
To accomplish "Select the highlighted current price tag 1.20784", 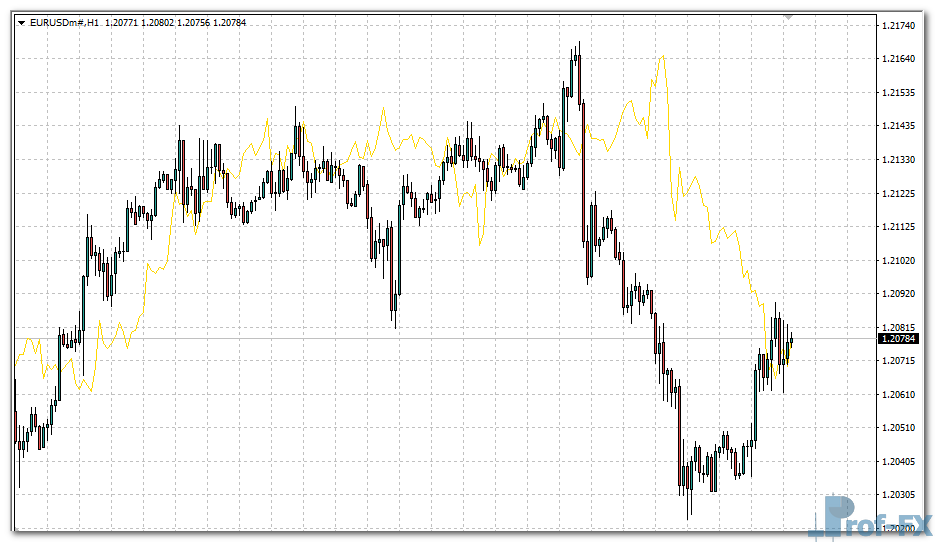I will click(899, 339).
